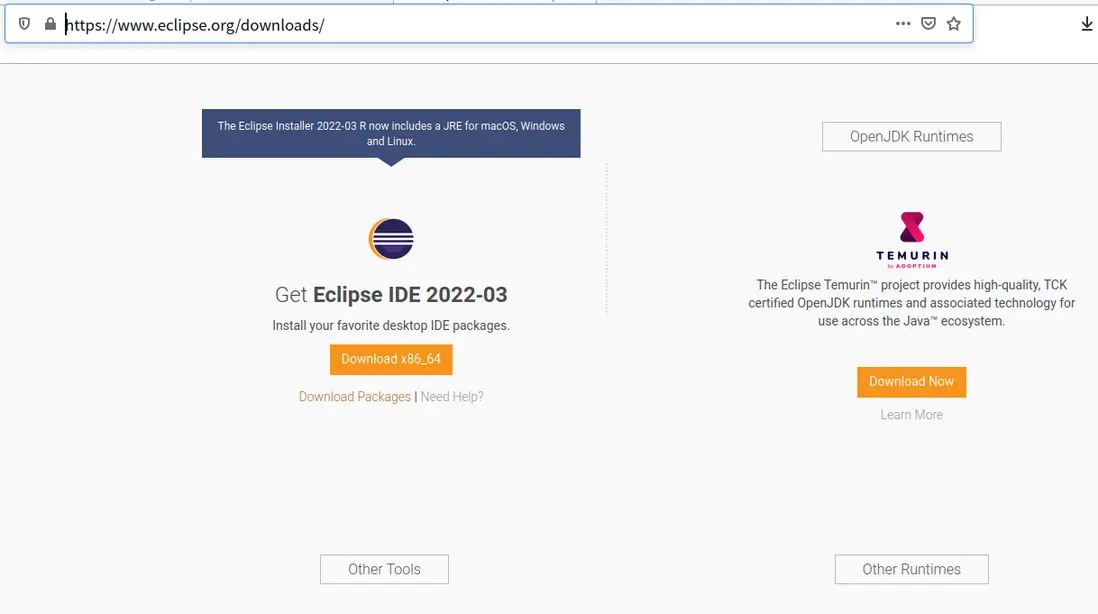Open the site security padlock info
This screenshot has width=1098, height=614.
pos(50,24)
